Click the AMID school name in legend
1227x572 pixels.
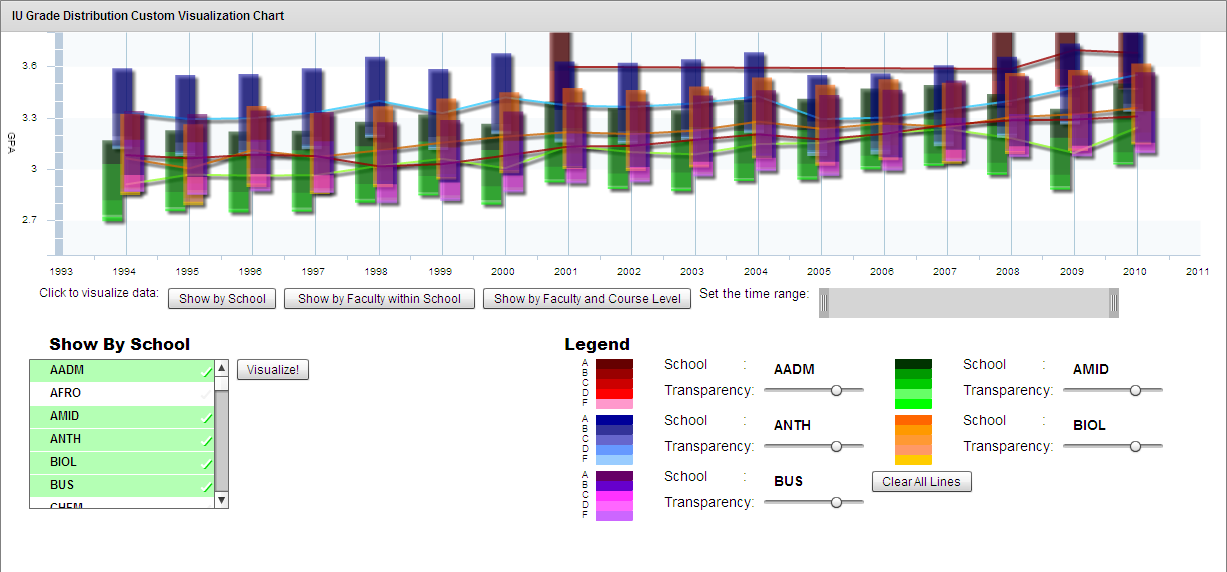point(1091,369)
